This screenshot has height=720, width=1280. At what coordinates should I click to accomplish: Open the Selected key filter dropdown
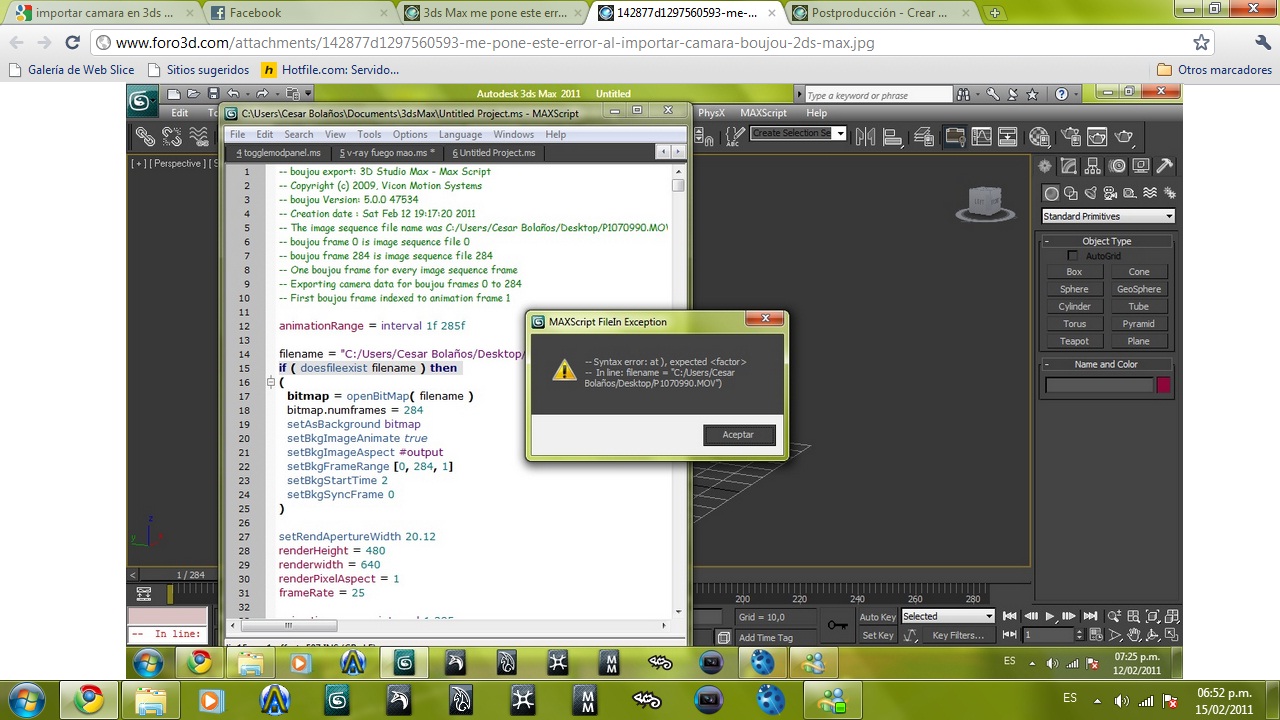point(947,616)
